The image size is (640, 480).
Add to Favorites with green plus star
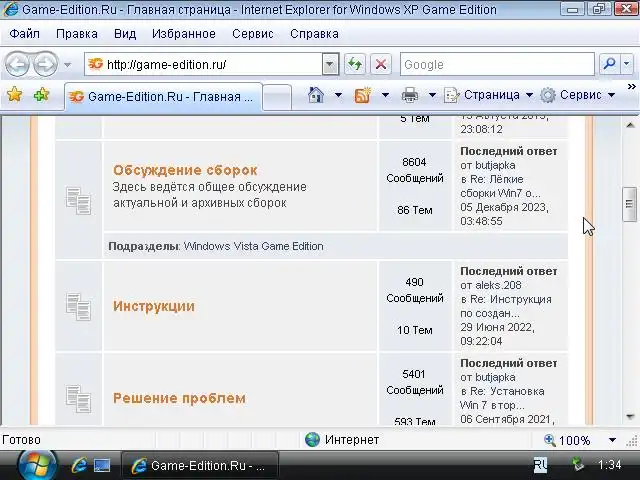pos(41,95)
